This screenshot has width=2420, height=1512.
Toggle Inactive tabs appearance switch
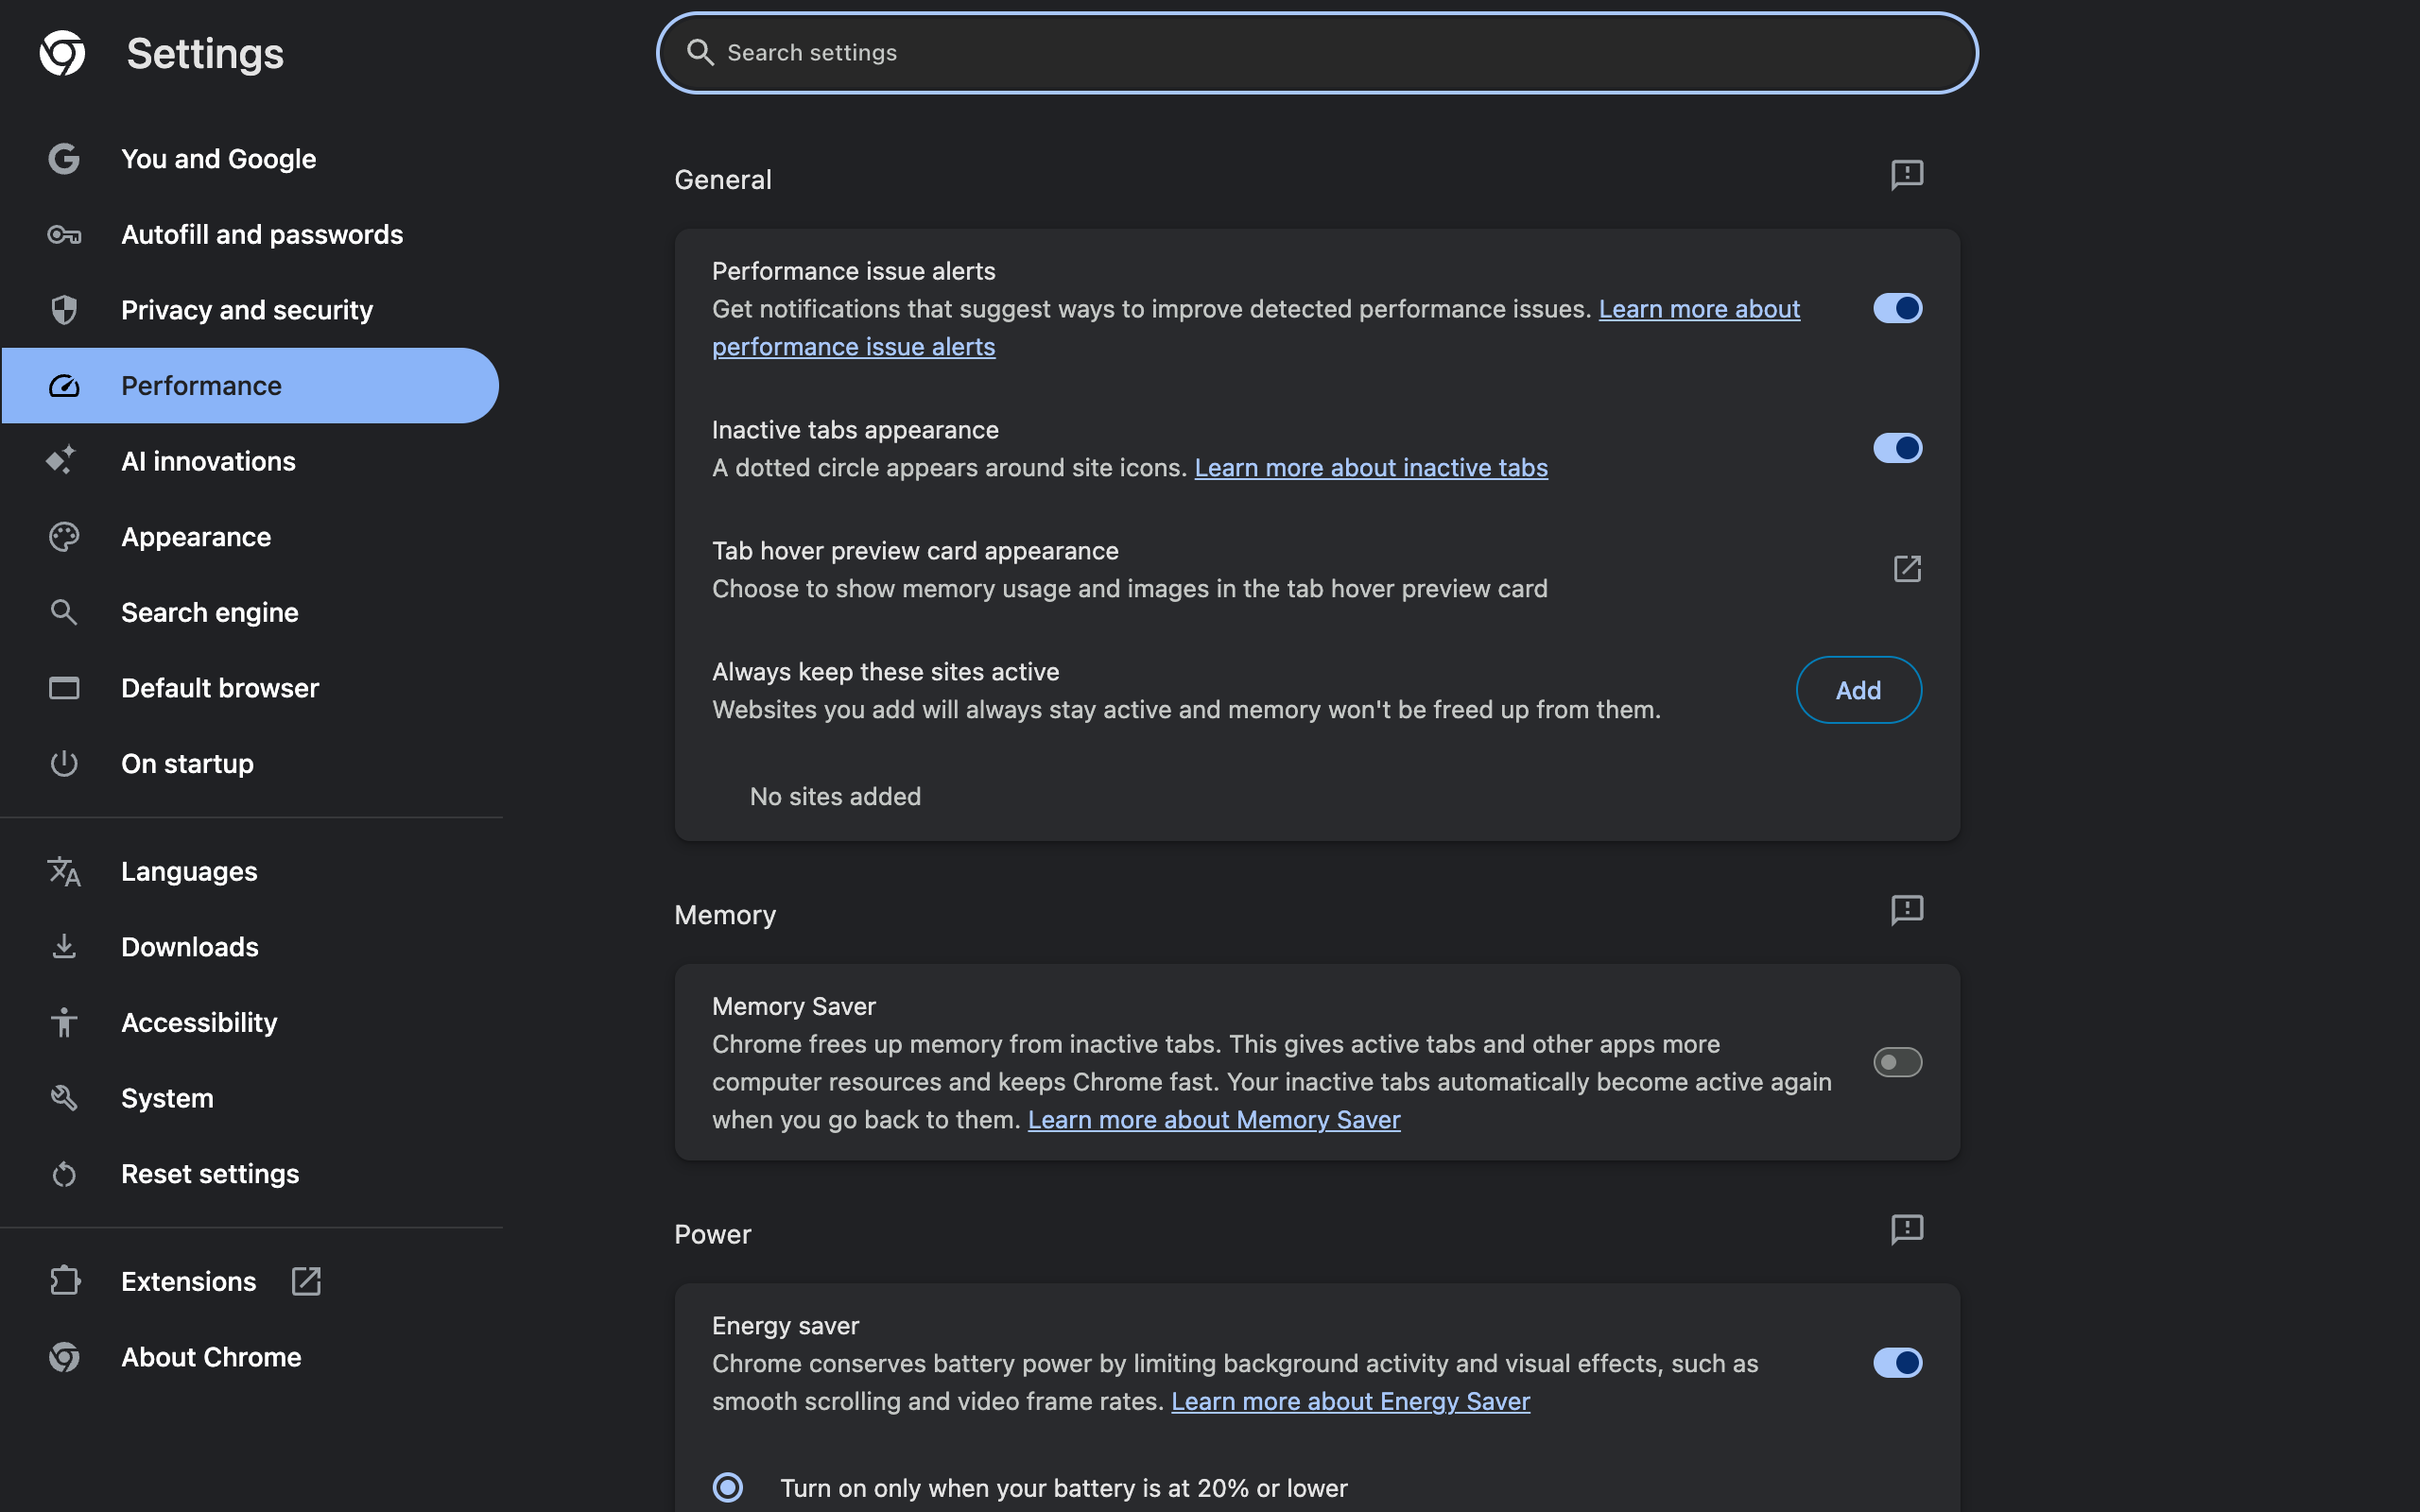(x=1897, y=448)
